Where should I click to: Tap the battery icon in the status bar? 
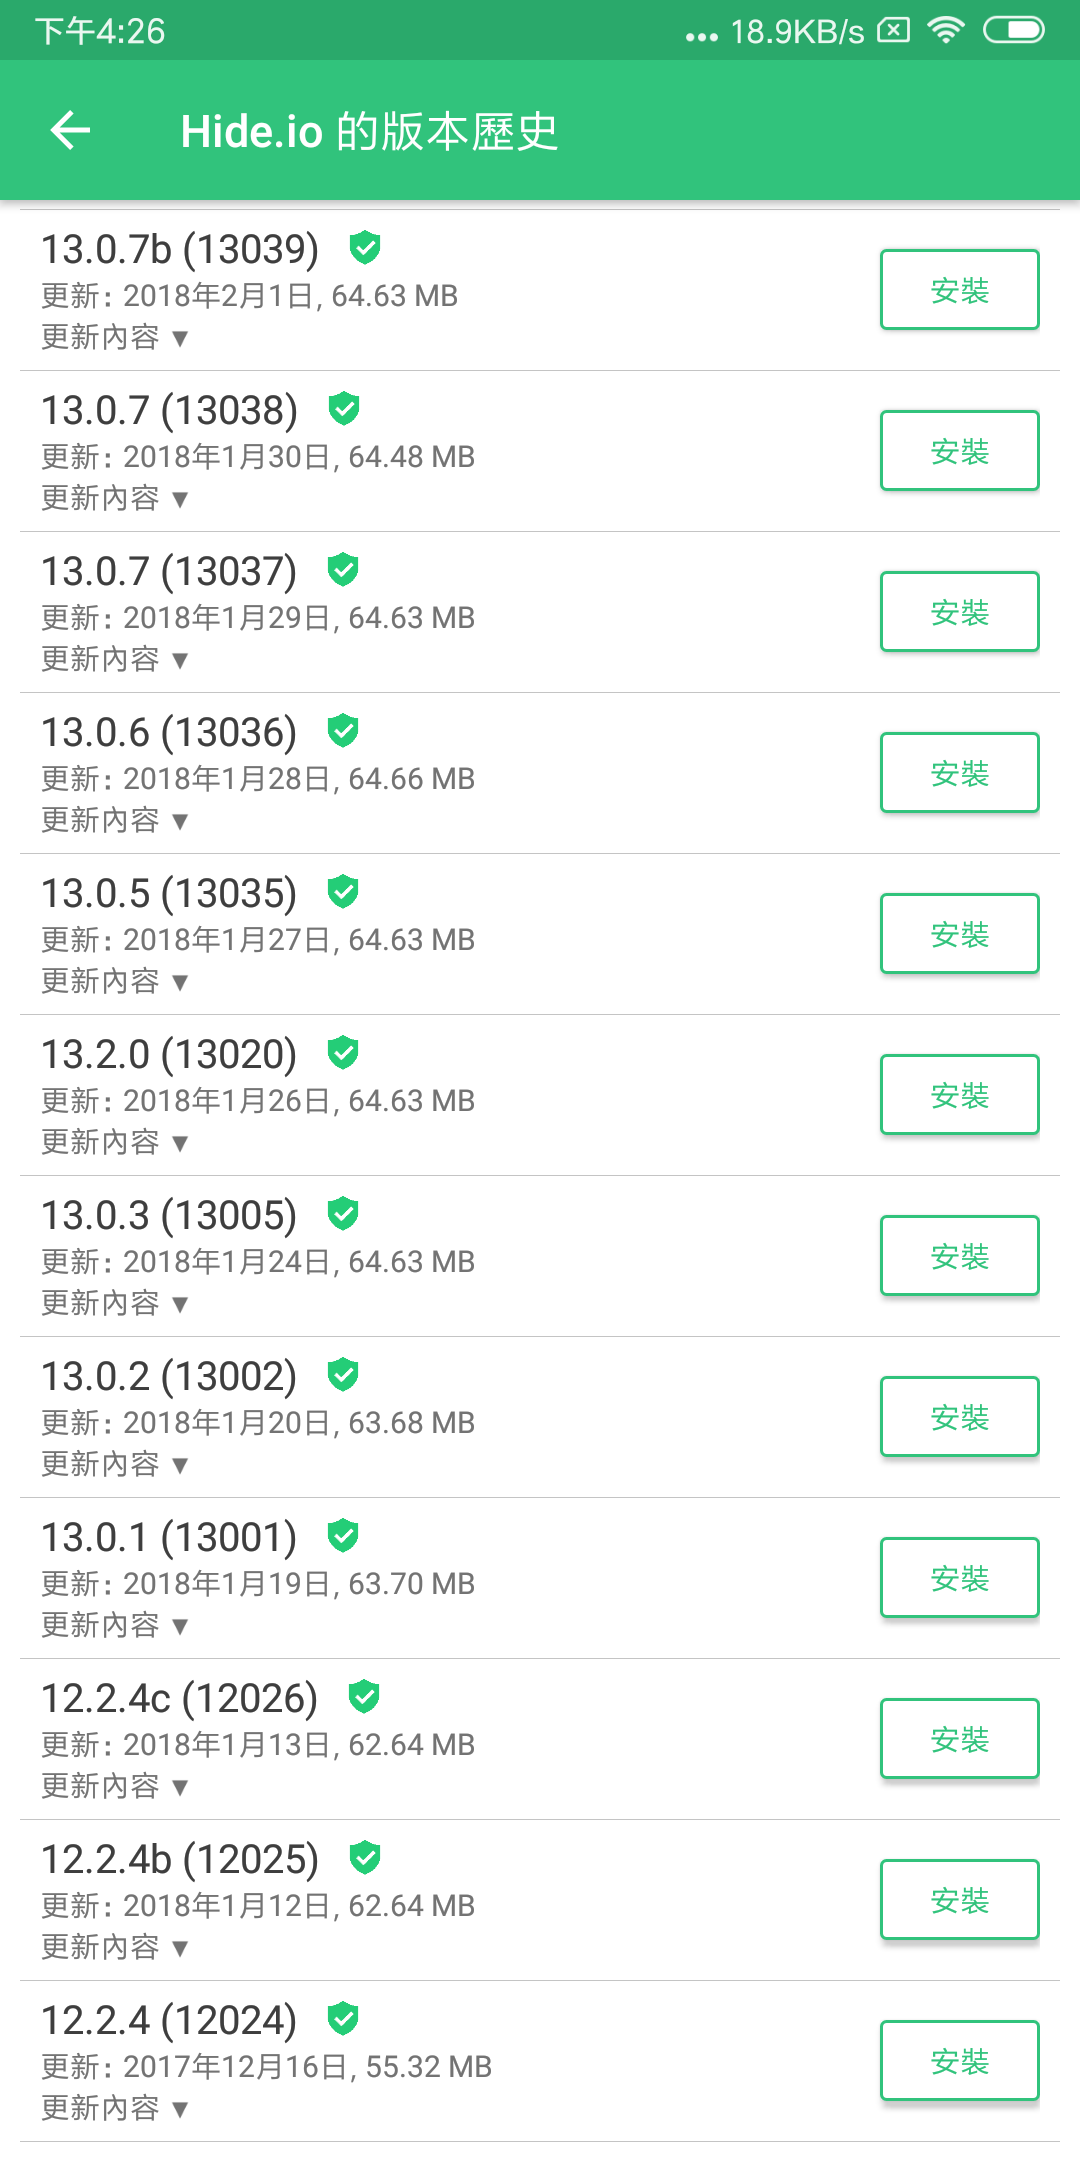click(x=1014, y=30)
